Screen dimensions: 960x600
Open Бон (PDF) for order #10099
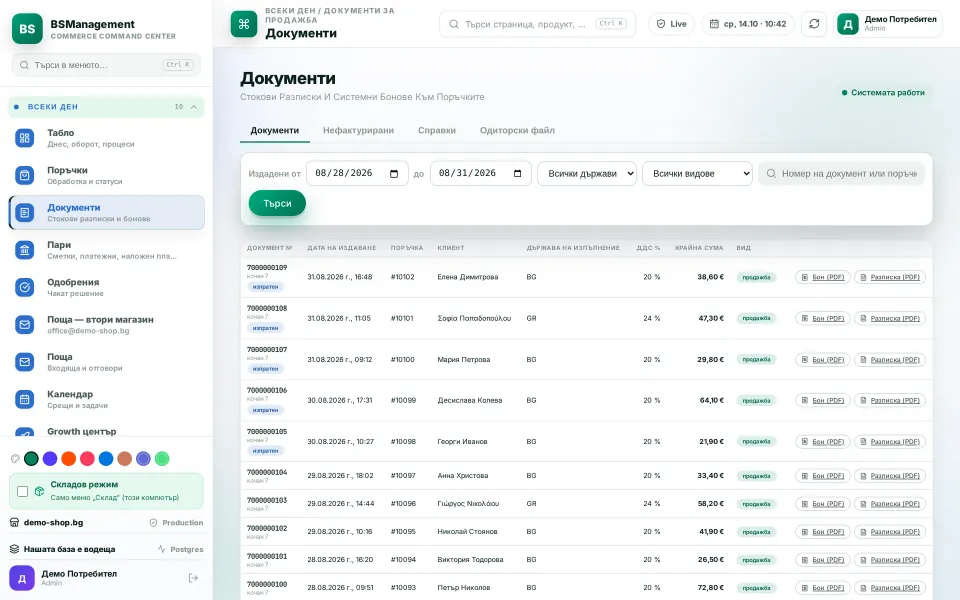pyautogui.click(x=822, y=400)
